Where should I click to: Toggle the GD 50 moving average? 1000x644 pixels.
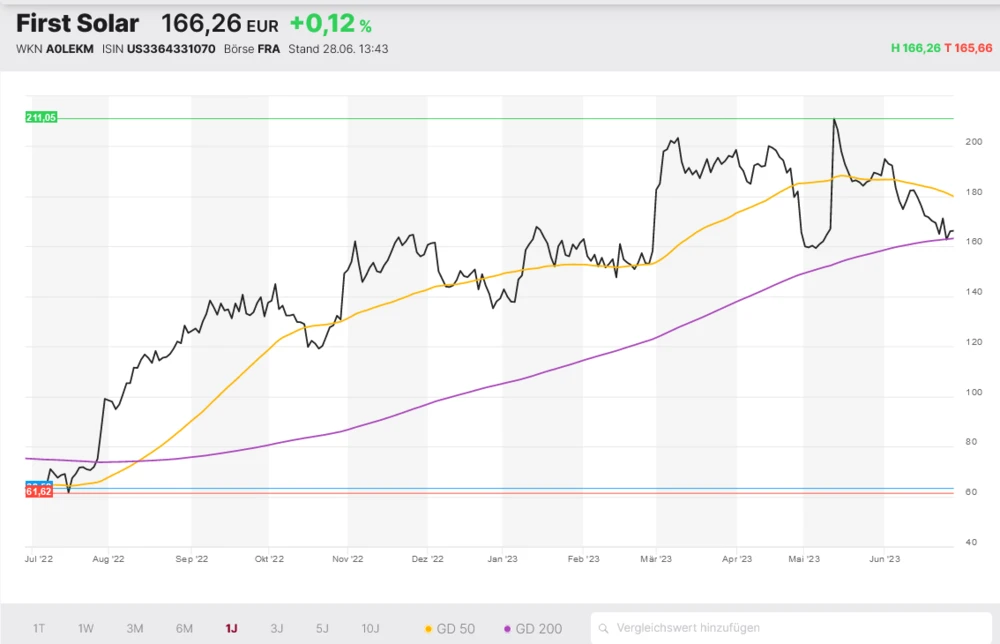tap(450, 628)
